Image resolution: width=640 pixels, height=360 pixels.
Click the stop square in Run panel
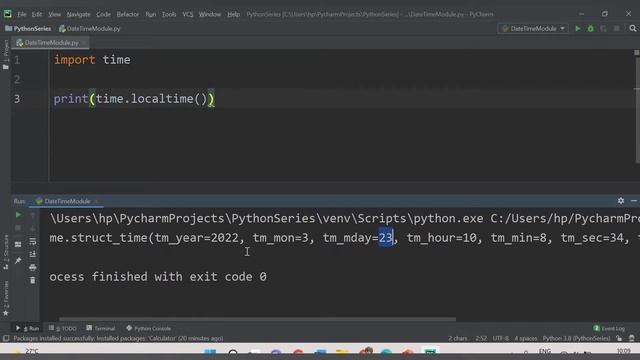(18, 228)
